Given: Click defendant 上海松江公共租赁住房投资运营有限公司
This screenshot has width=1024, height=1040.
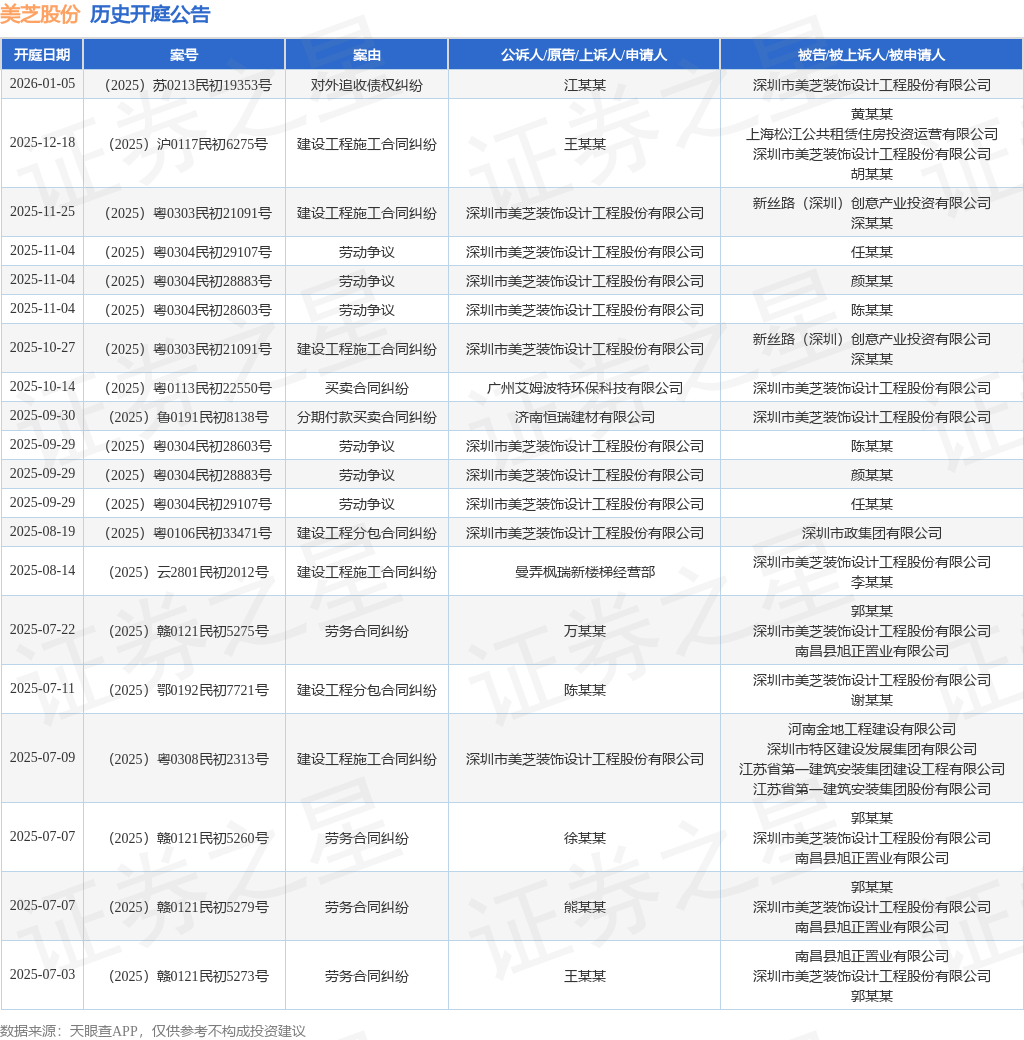Looking at the screenshot, I should click(x=871, y=134).
